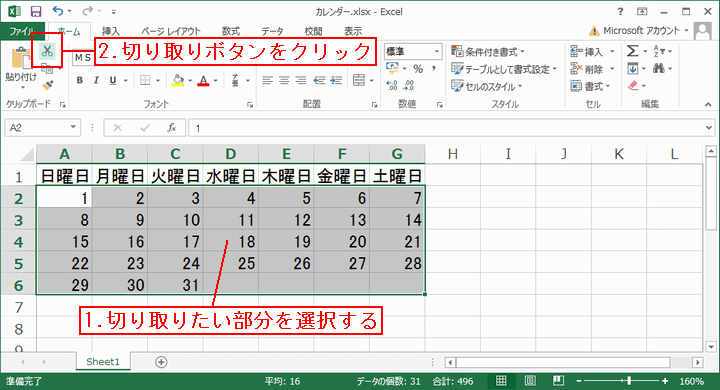Open the fill color dropdown arrow
The image size is (720, 390).
pos(190,81)
